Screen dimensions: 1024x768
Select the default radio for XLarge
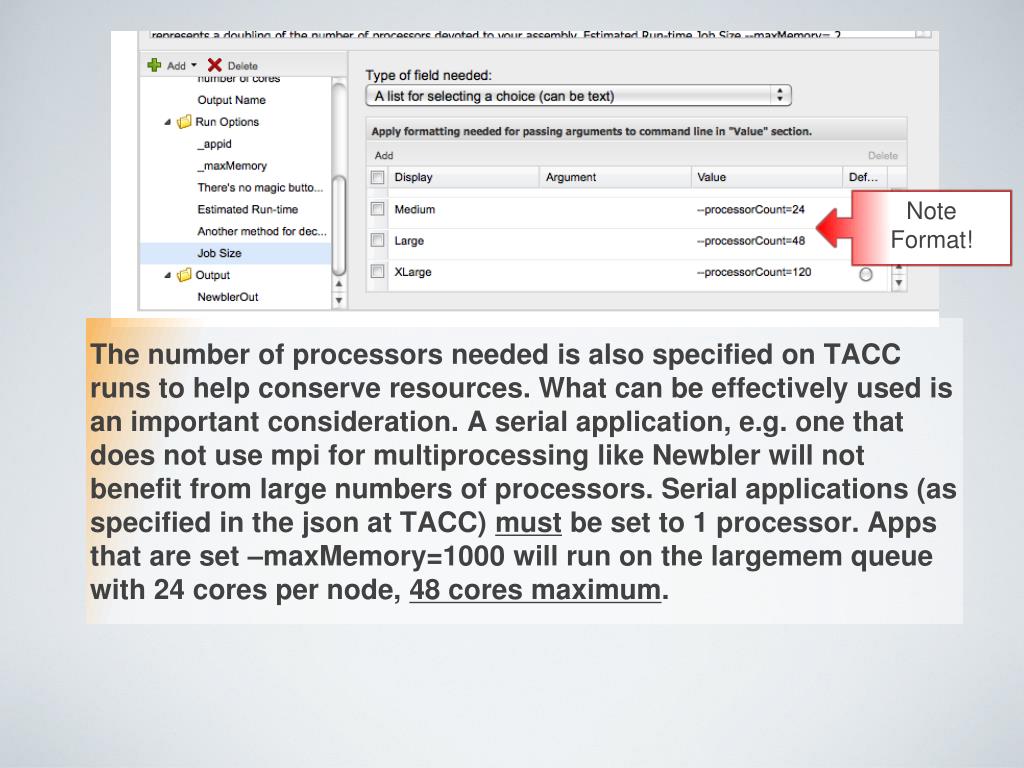point(866,274)
